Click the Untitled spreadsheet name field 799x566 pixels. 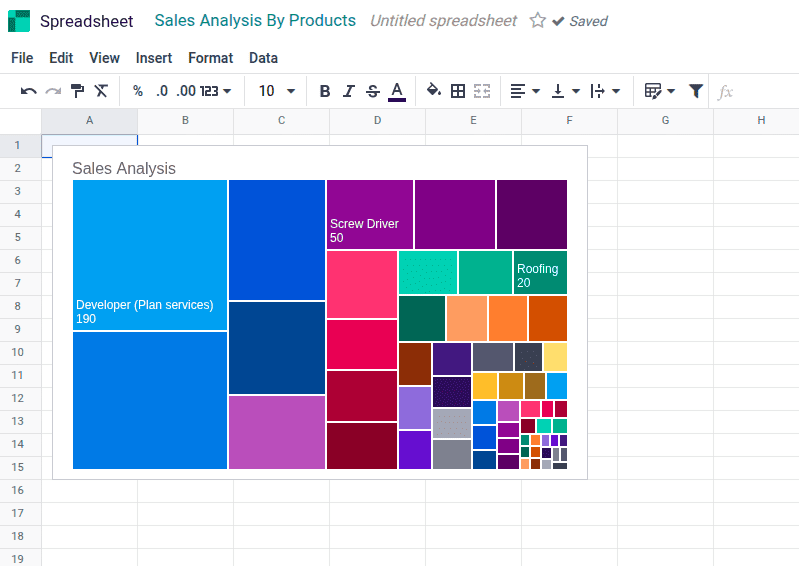click(x=443, y=21)
